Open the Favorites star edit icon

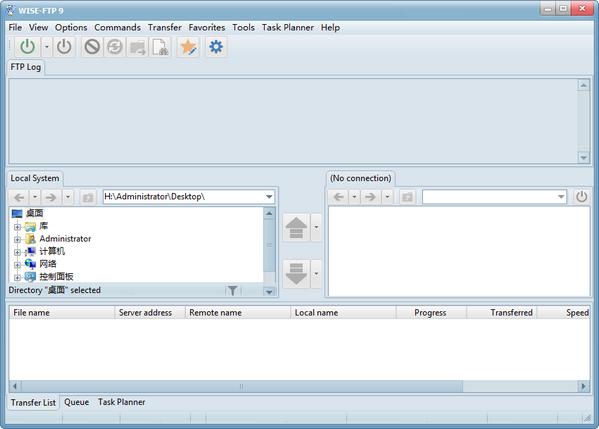click(x=188, y=47)
